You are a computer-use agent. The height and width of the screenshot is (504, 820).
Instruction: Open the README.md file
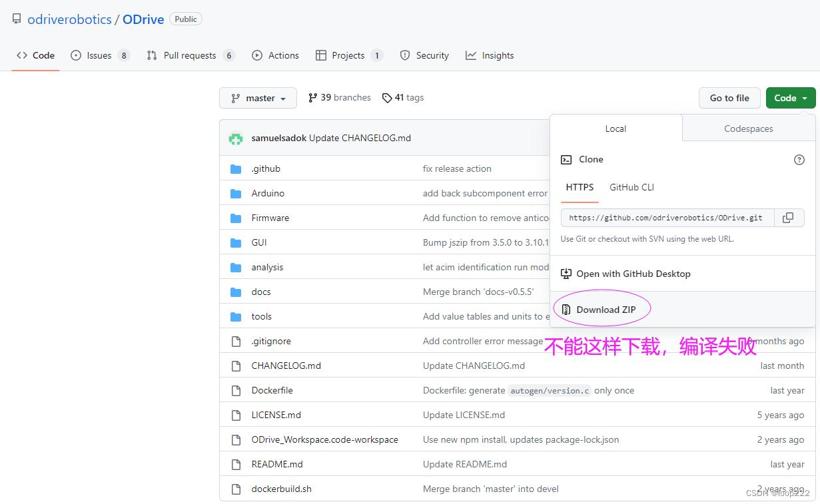(277, 464)
